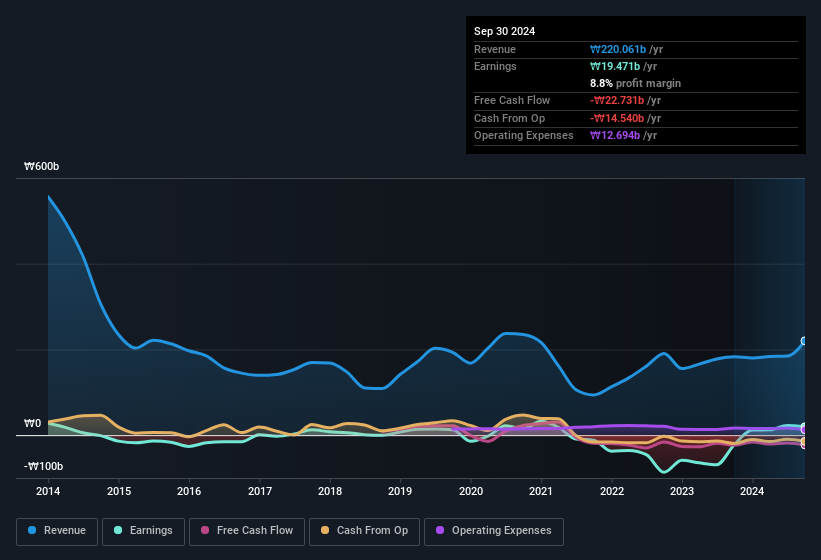Toggle the Earnings series in legend
821x560 pixels.
pyautogui.click(x=143, y=530)
